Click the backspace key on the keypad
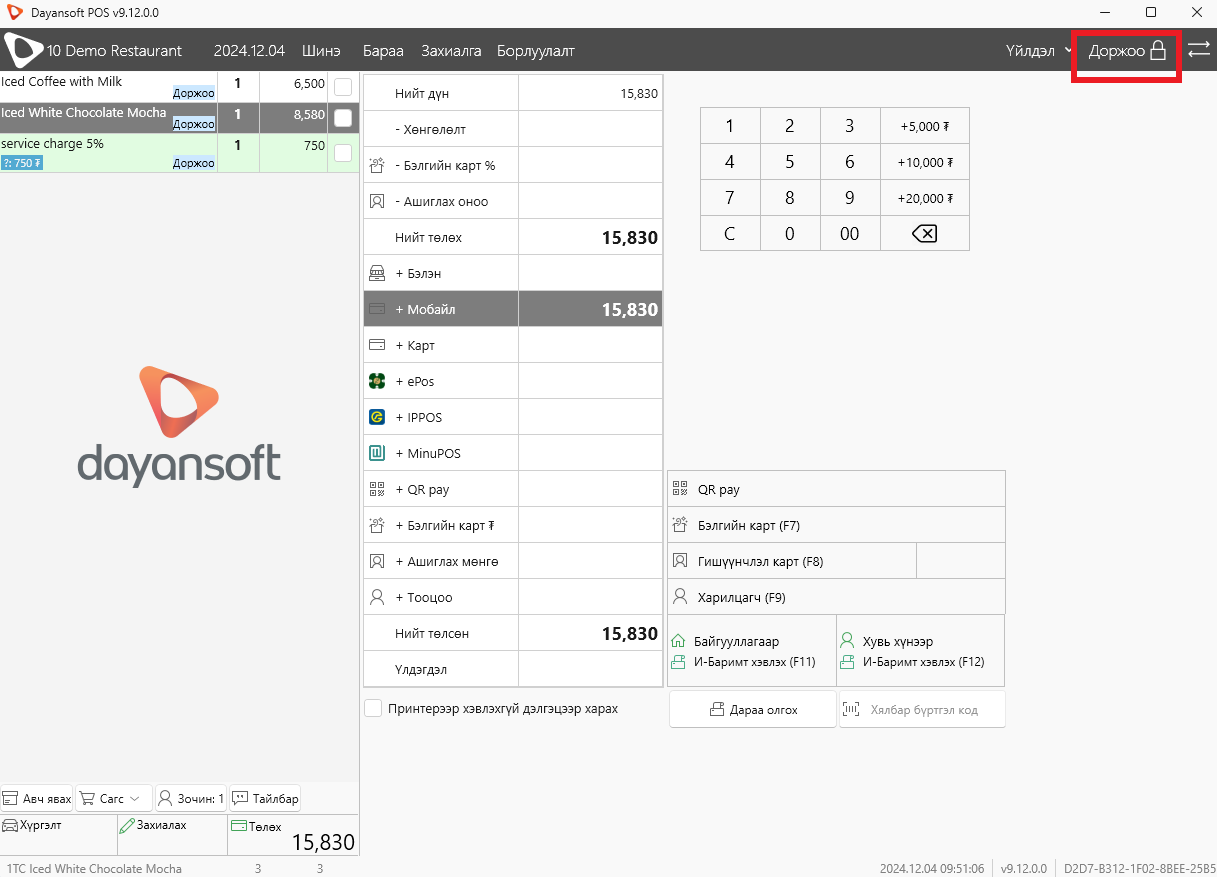 pos(924,234)
